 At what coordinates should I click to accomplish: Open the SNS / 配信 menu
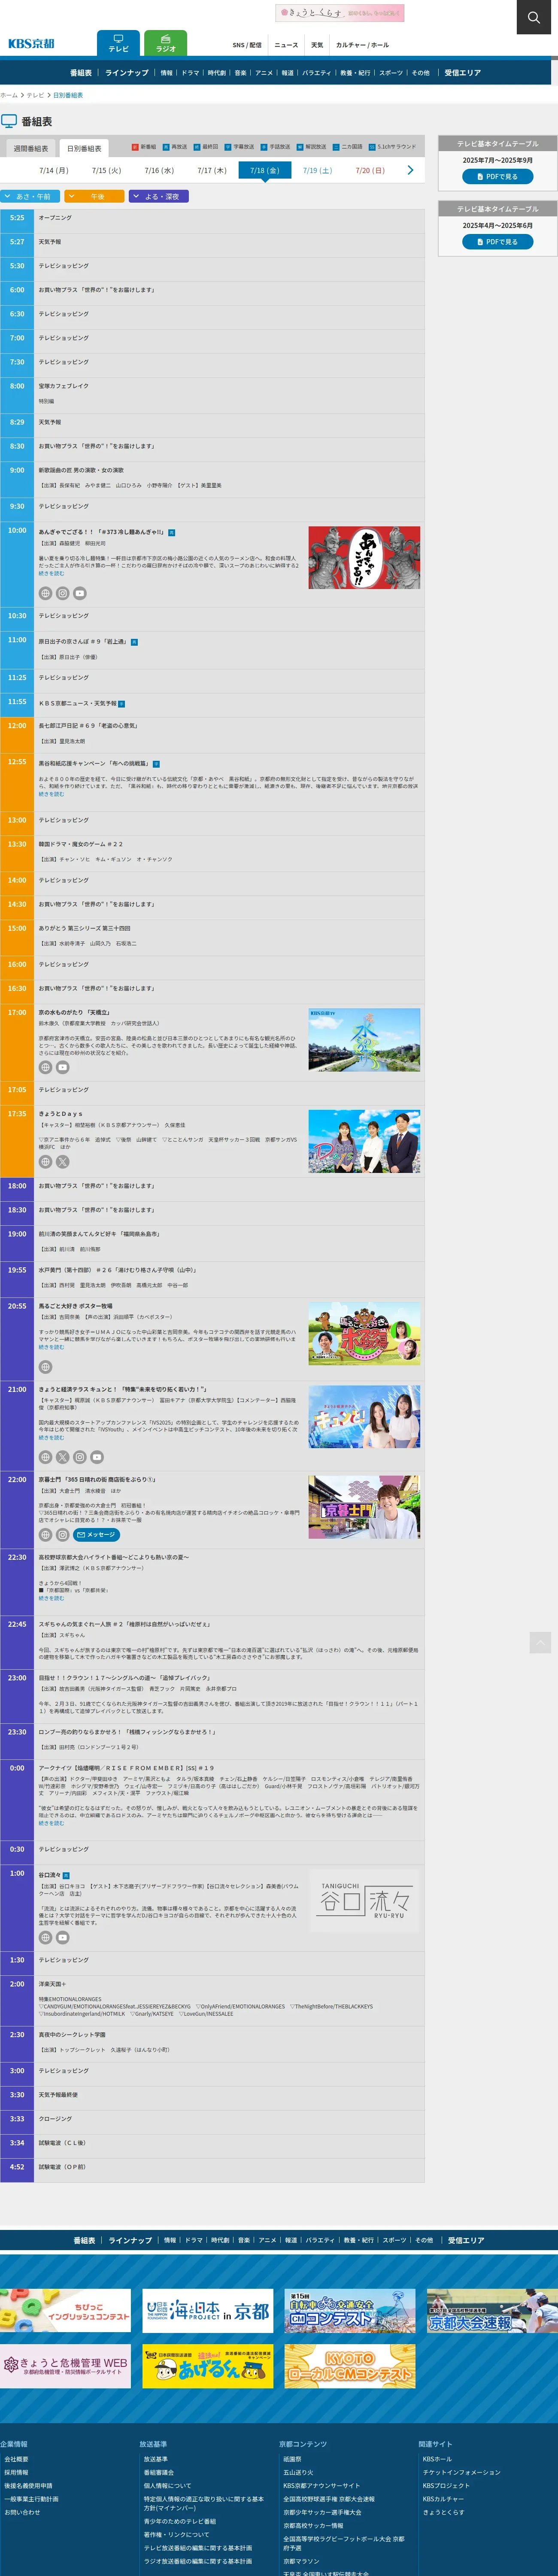(247, 45)
